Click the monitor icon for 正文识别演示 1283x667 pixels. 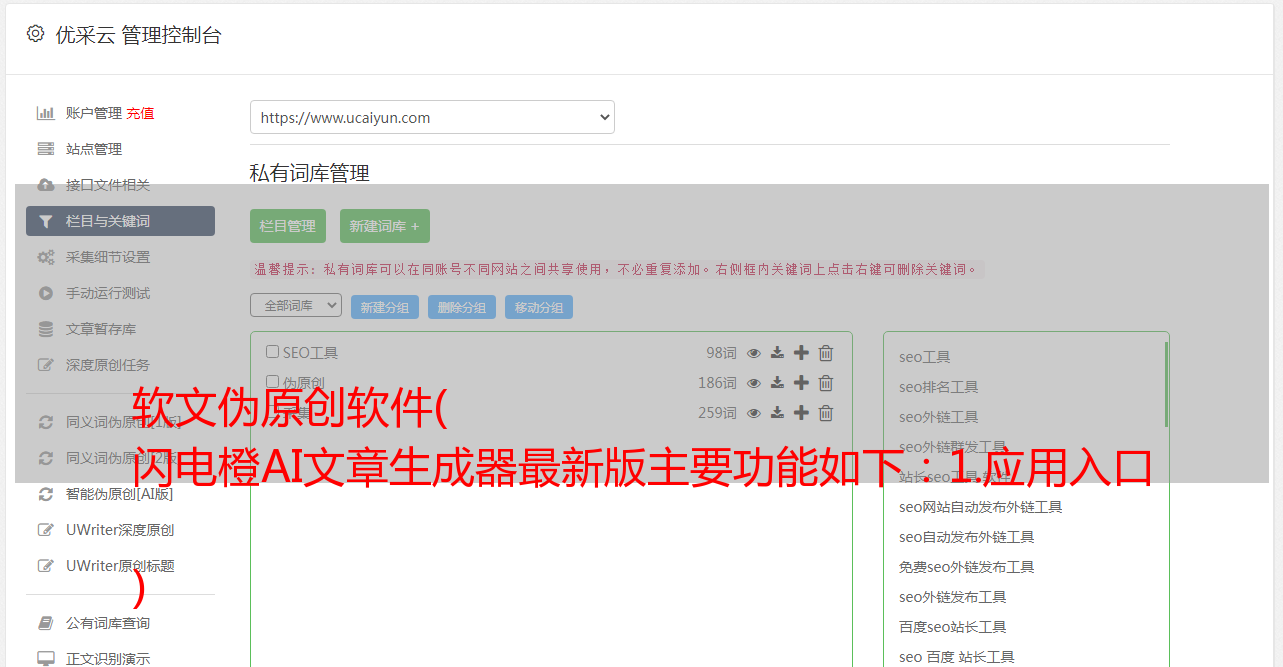[x=46, y=659]
